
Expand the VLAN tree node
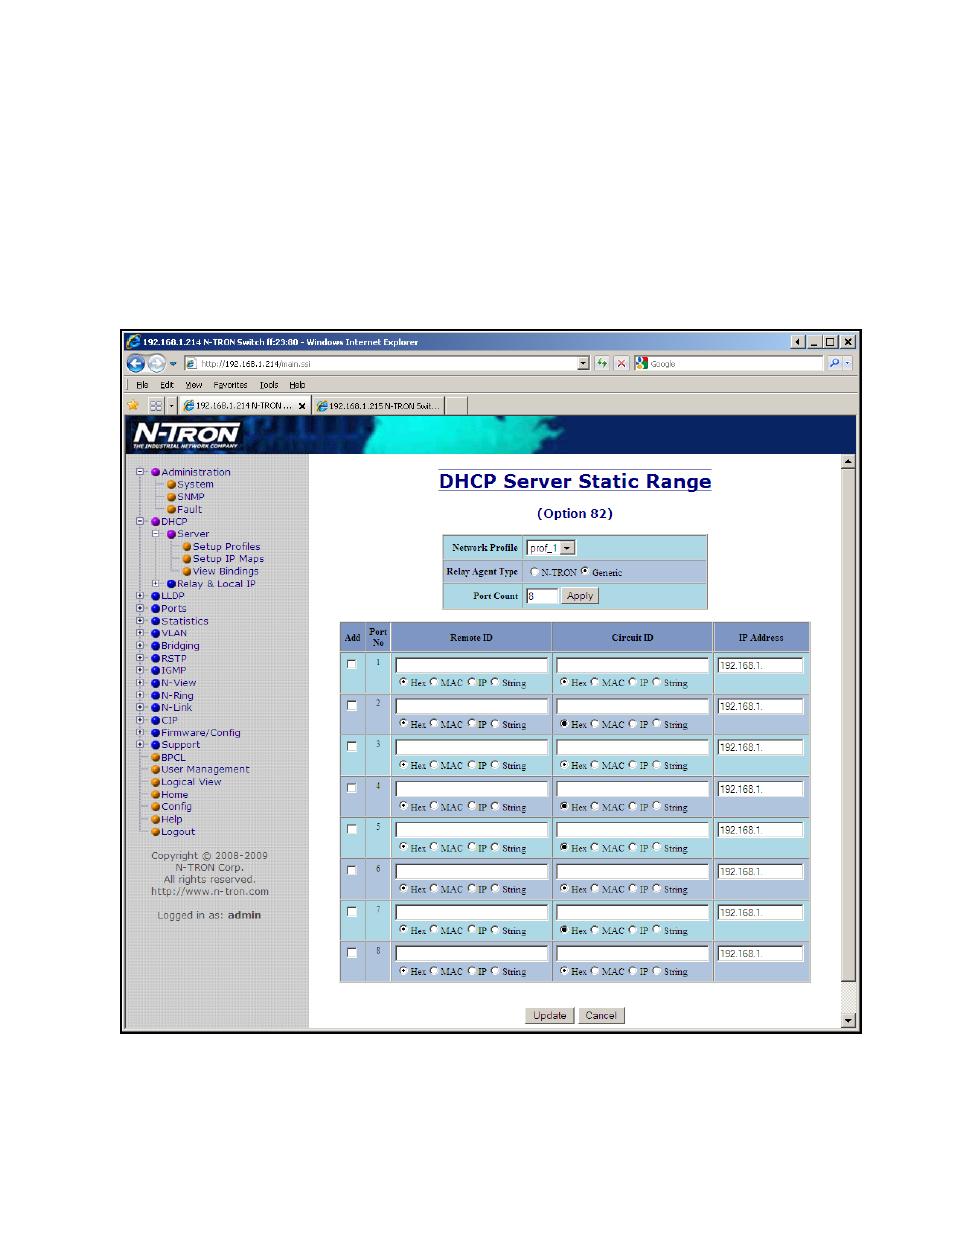(141, 633)
